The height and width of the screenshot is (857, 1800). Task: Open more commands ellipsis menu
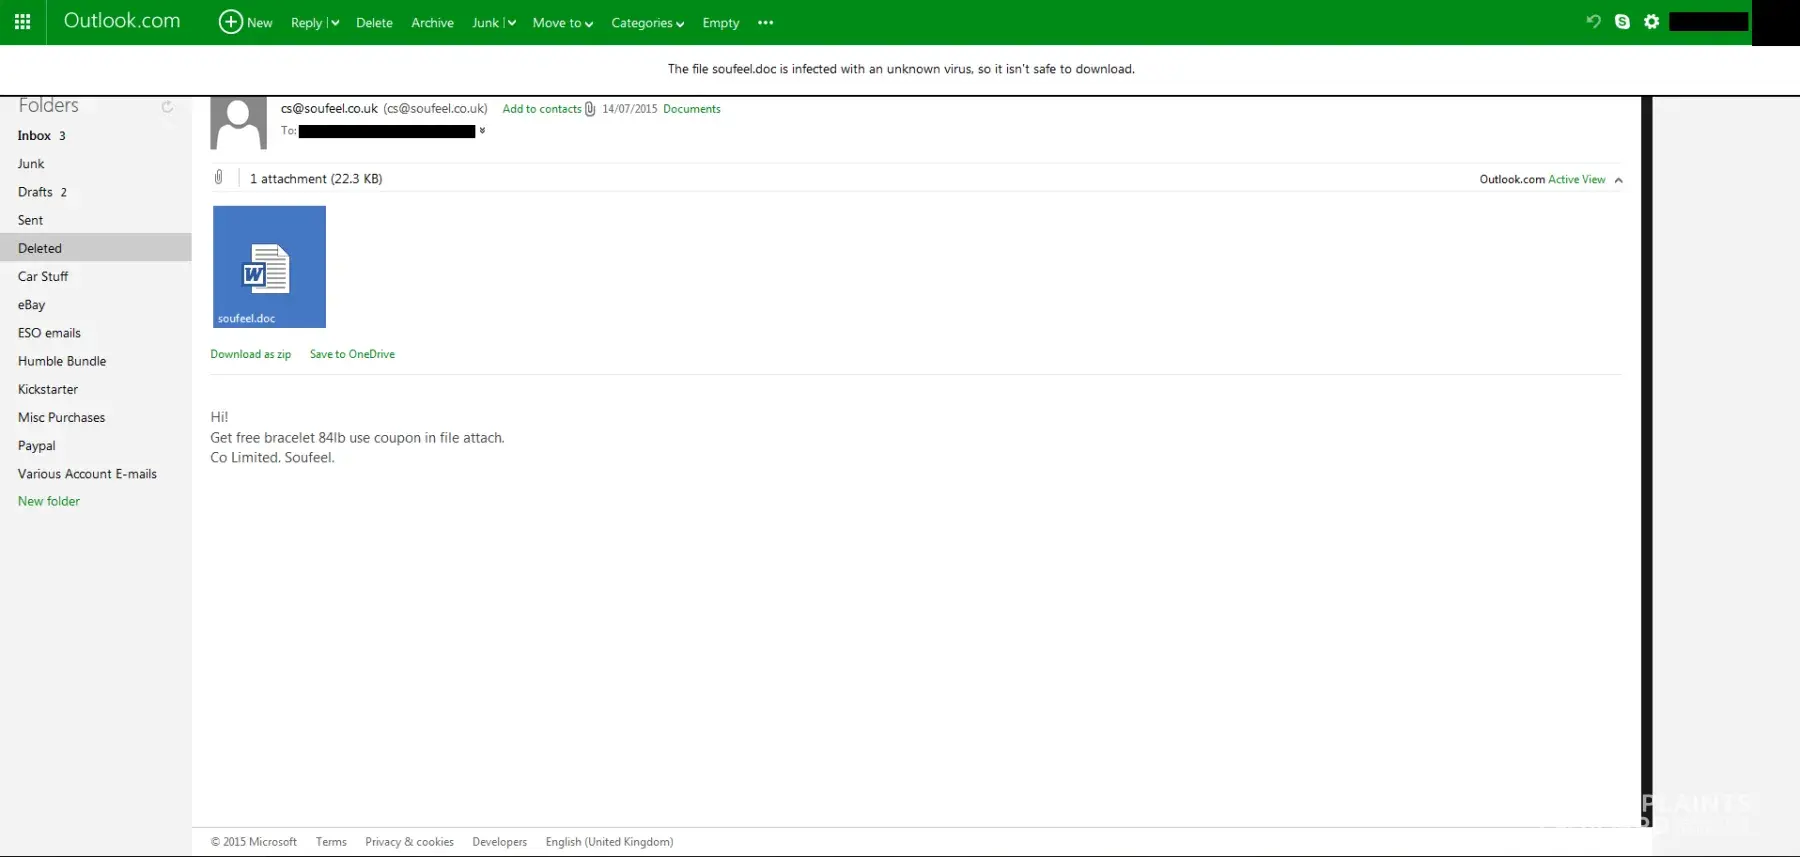(x=765, y=23)
